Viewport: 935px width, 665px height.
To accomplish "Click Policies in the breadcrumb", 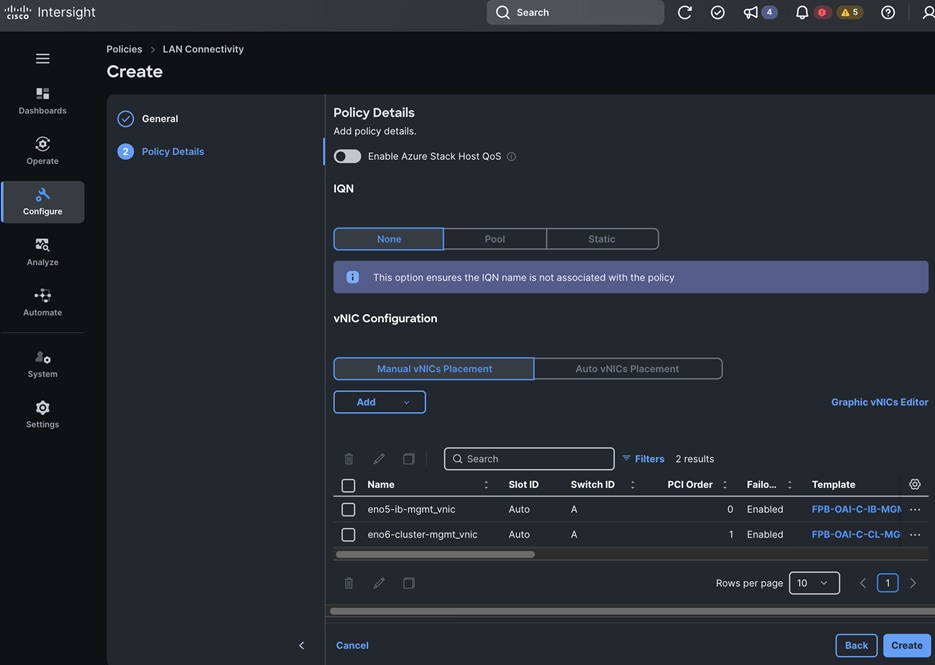I will (x=124, y=49).
